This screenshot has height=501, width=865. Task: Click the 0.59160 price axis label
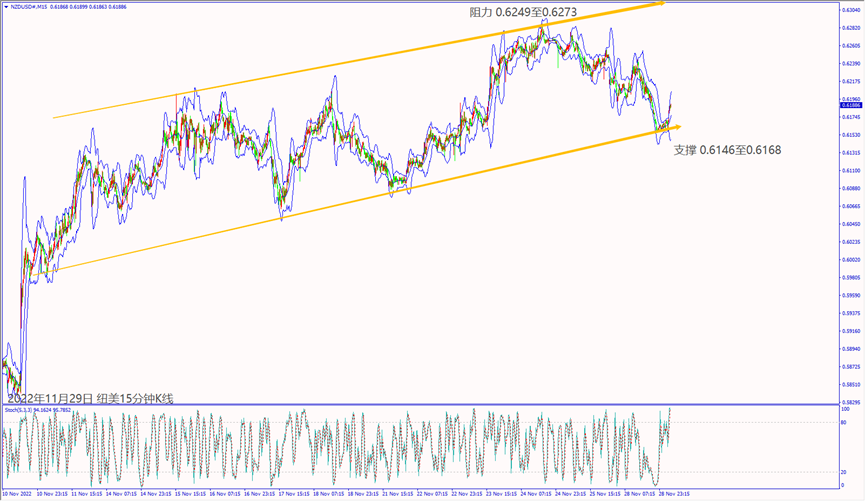[851, 331]
